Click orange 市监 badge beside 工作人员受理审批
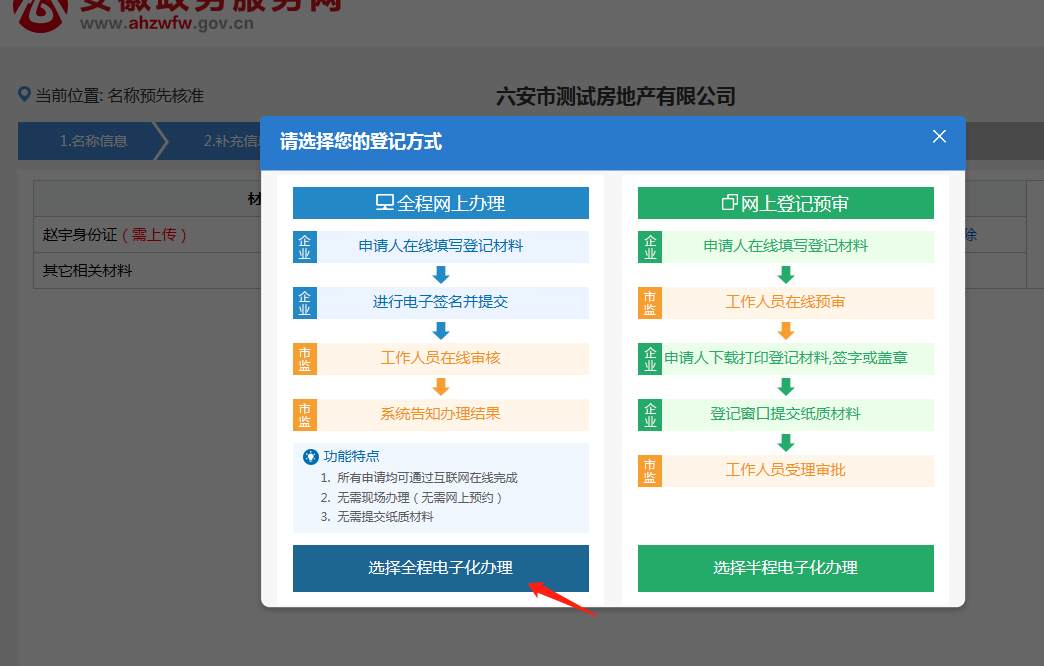Screen dimensions: 1044x666 pyautogui.click(x=650, y=471)
